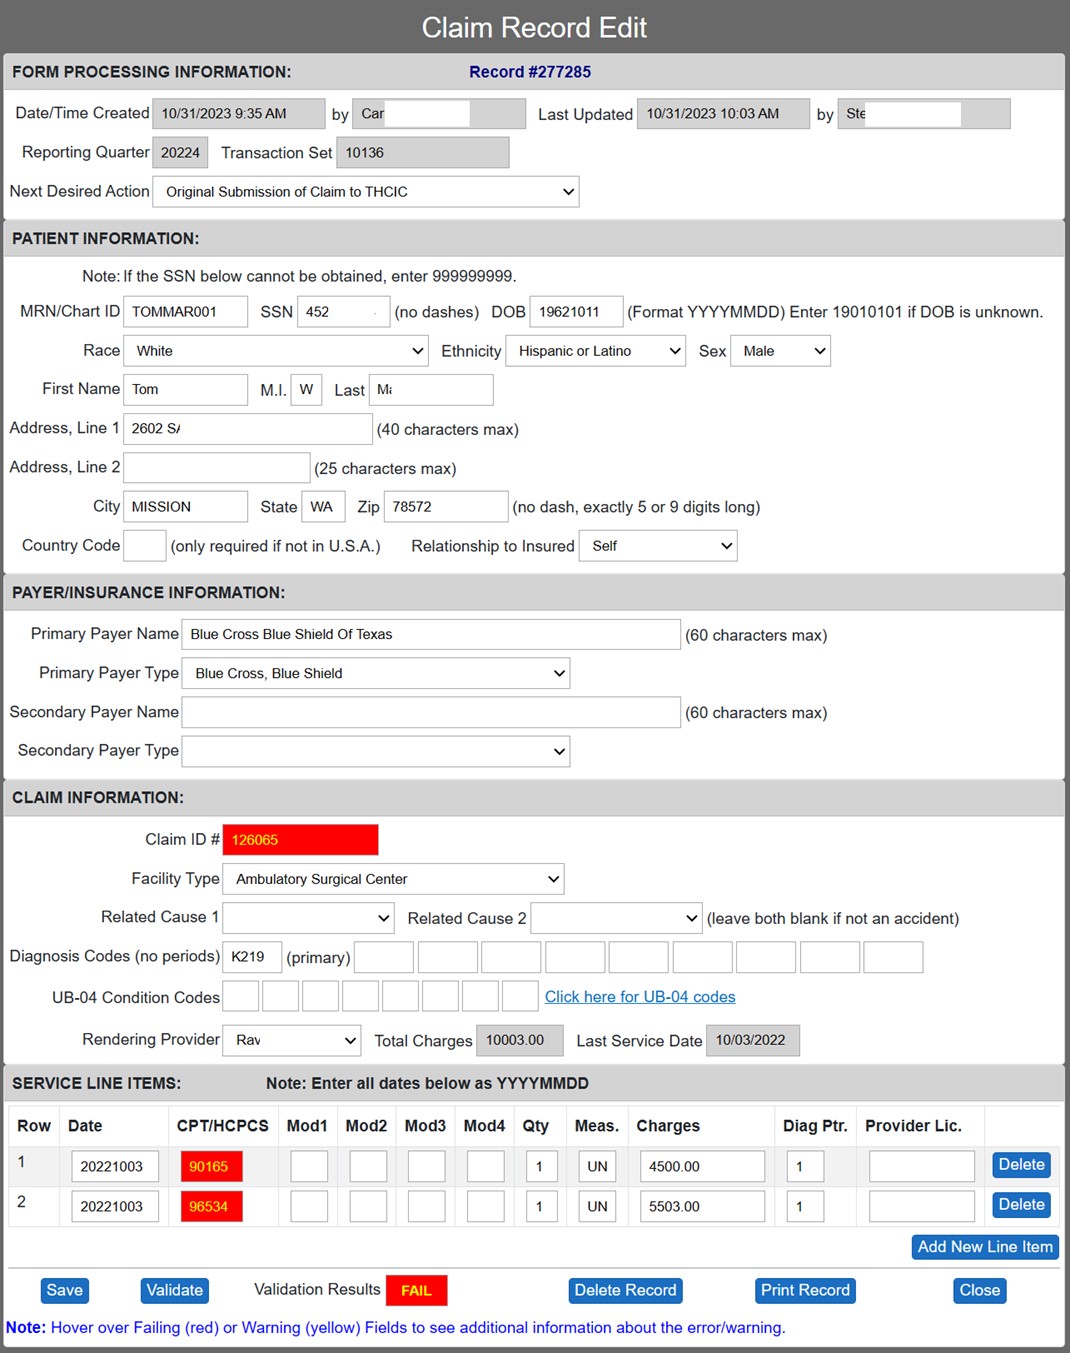Click the Reporting Quarter field 20224
Viewport: 1070px width, 1353px height.
[x=180, y=153]
